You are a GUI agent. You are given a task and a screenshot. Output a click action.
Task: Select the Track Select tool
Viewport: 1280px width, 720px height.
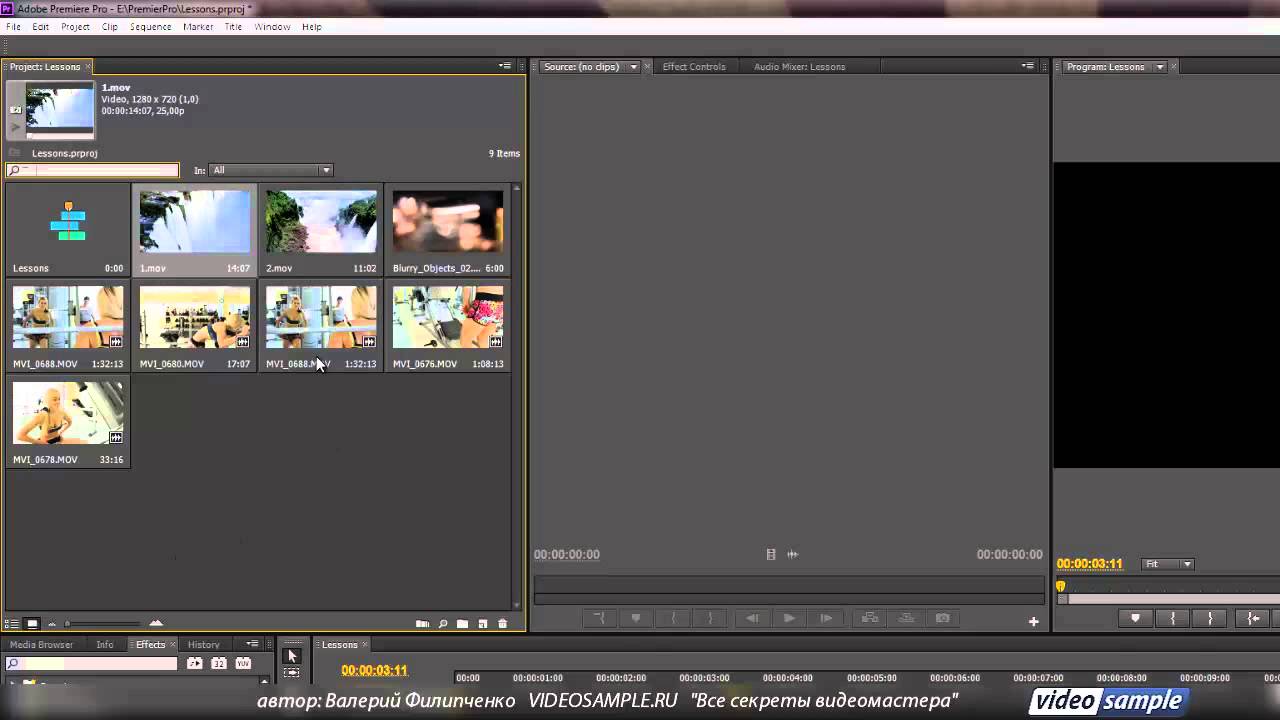pos(292,673)
